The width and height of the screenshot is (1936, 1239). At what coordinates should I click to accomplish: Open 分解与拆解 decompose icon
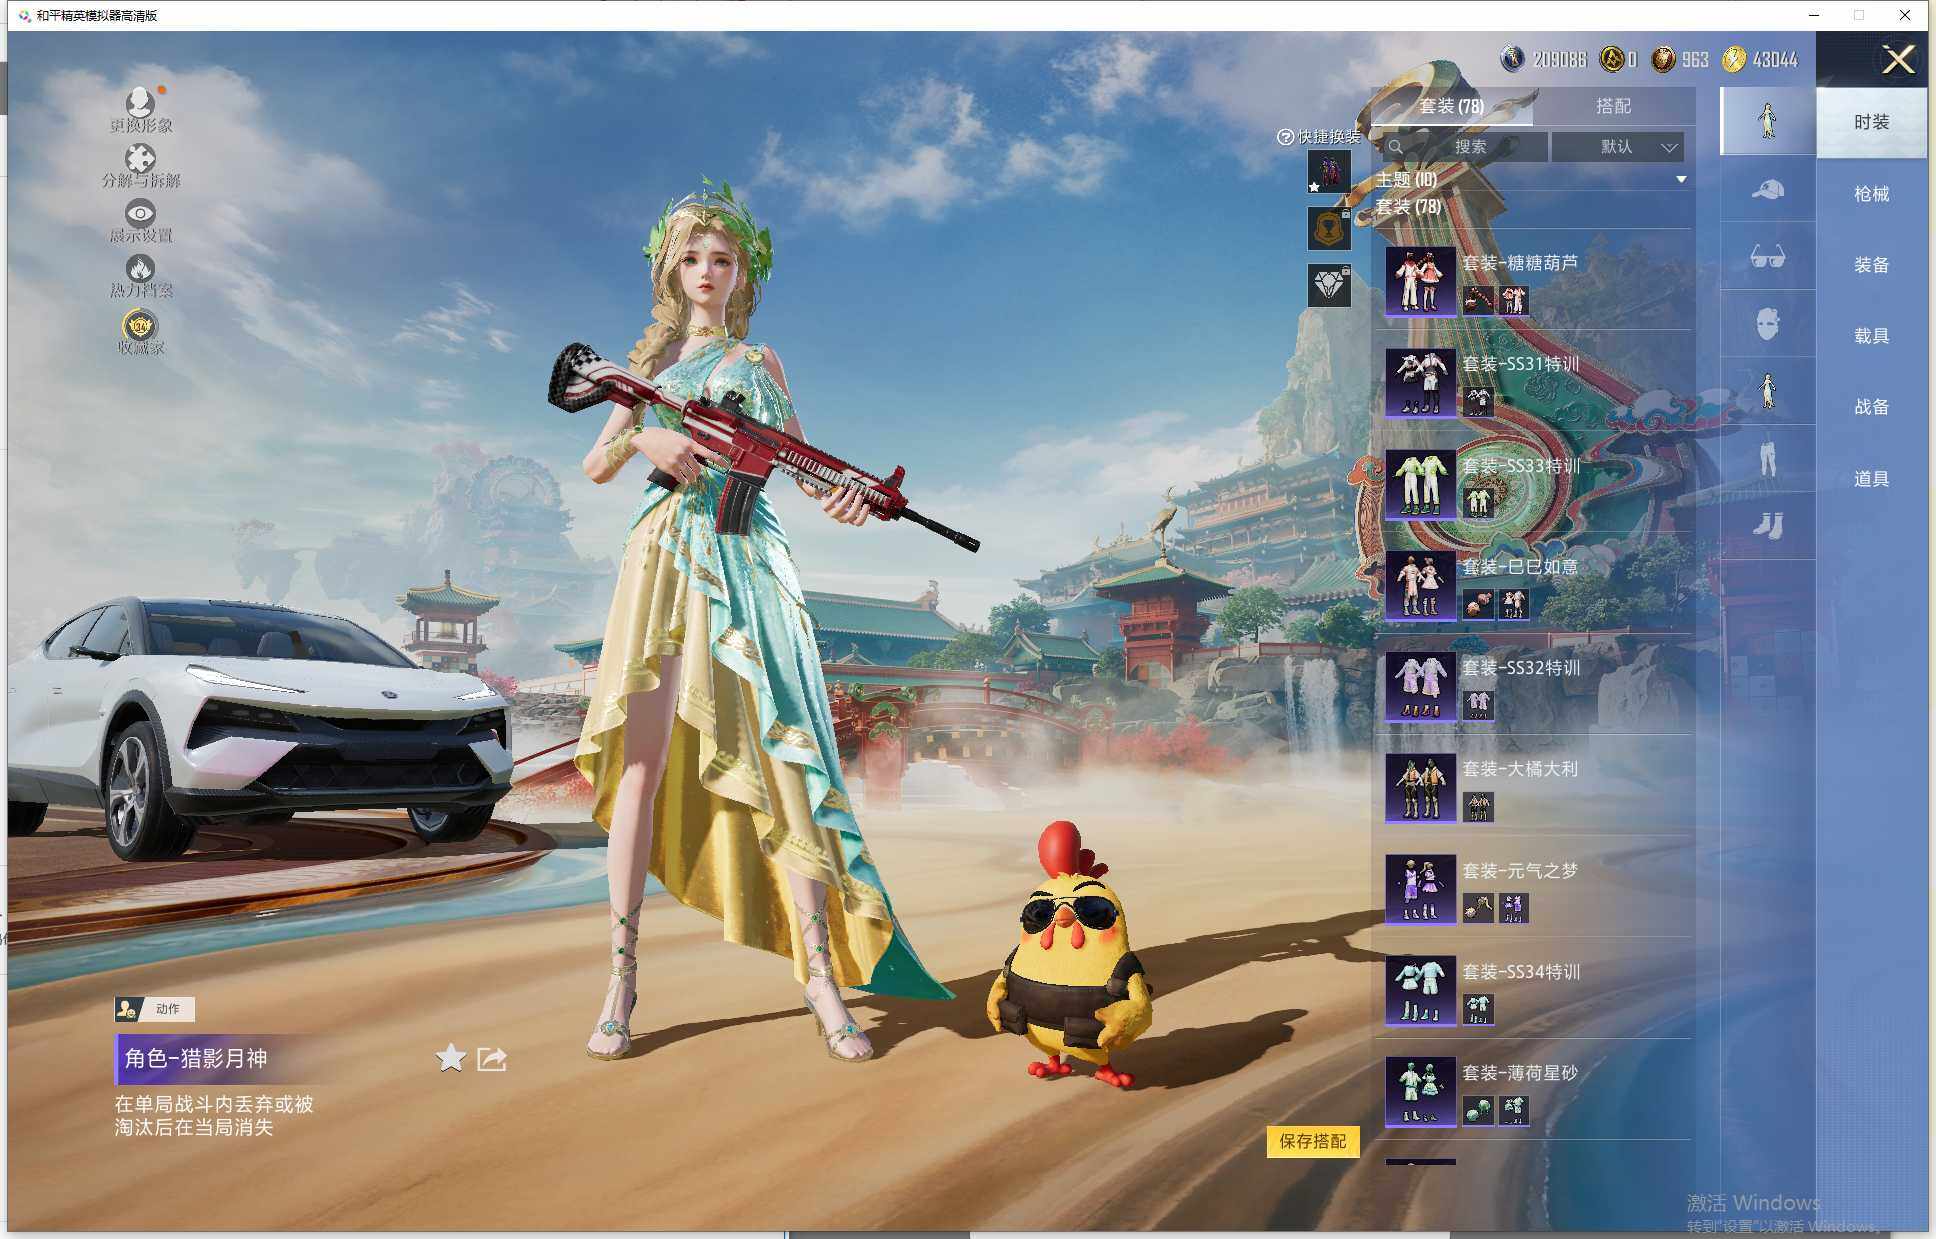coord(140,159)
